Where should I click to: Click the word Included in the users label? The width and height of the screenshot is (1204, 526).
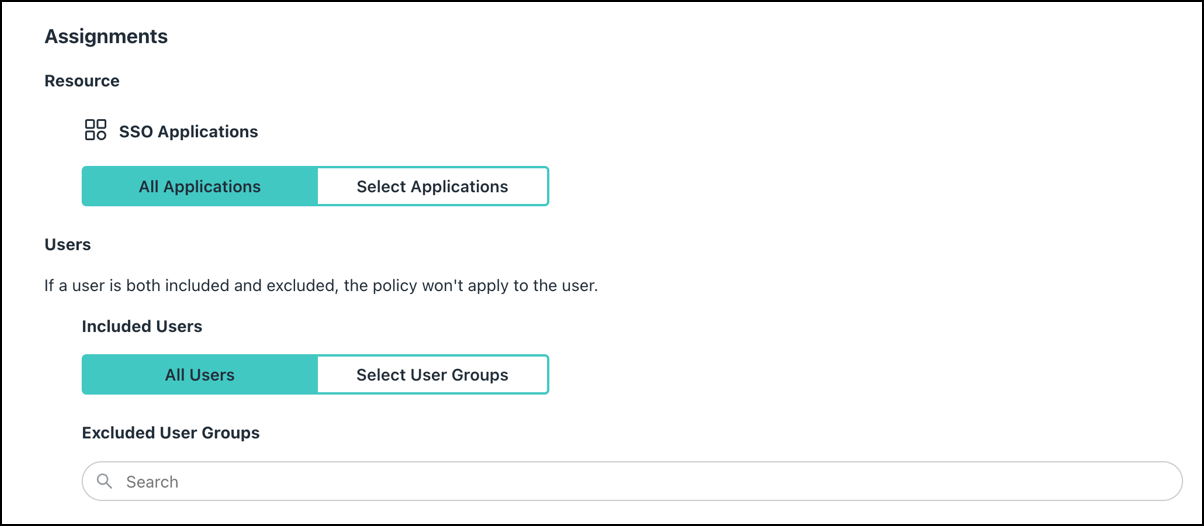[x=115, y=327]
